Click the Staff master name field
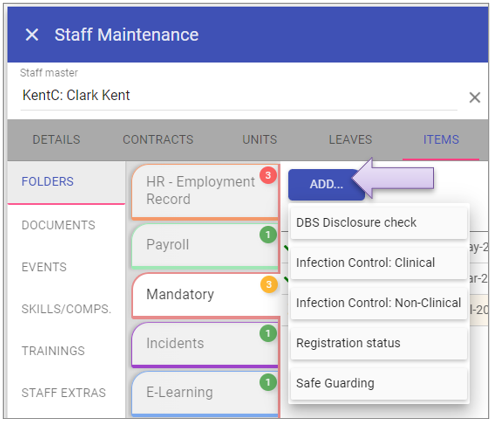 238,95
